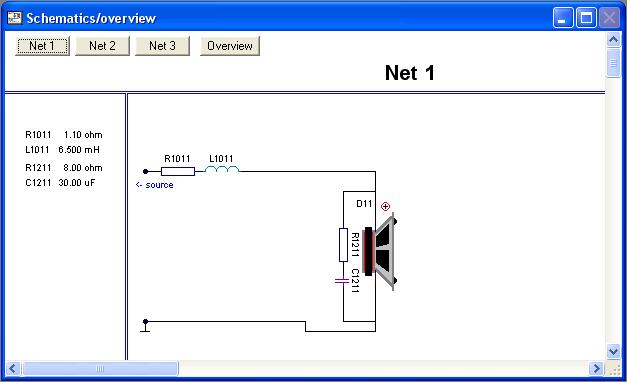Click the 'C1211 30.00 uF' list entry
This screenshot has width=627, height=382.
[60, 183]
